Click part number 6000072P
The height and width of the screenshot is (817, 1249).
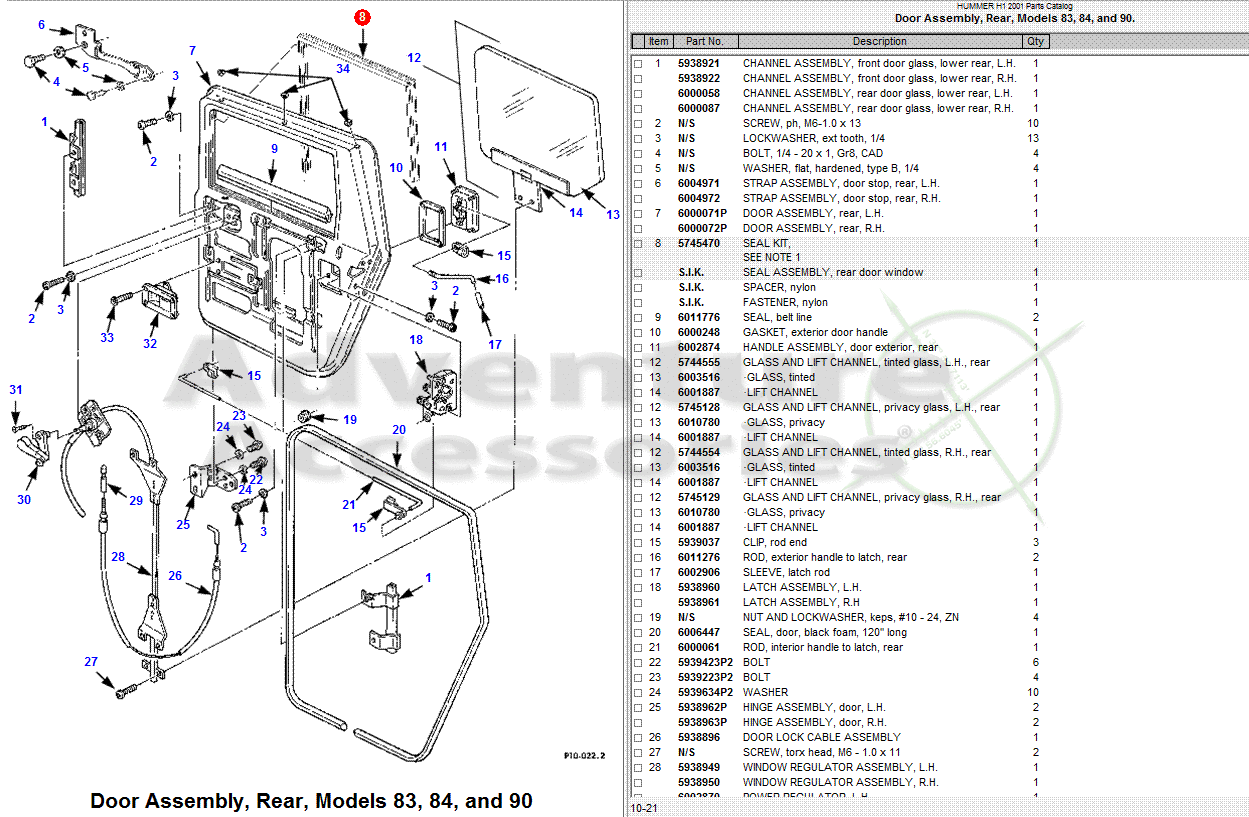702,229
